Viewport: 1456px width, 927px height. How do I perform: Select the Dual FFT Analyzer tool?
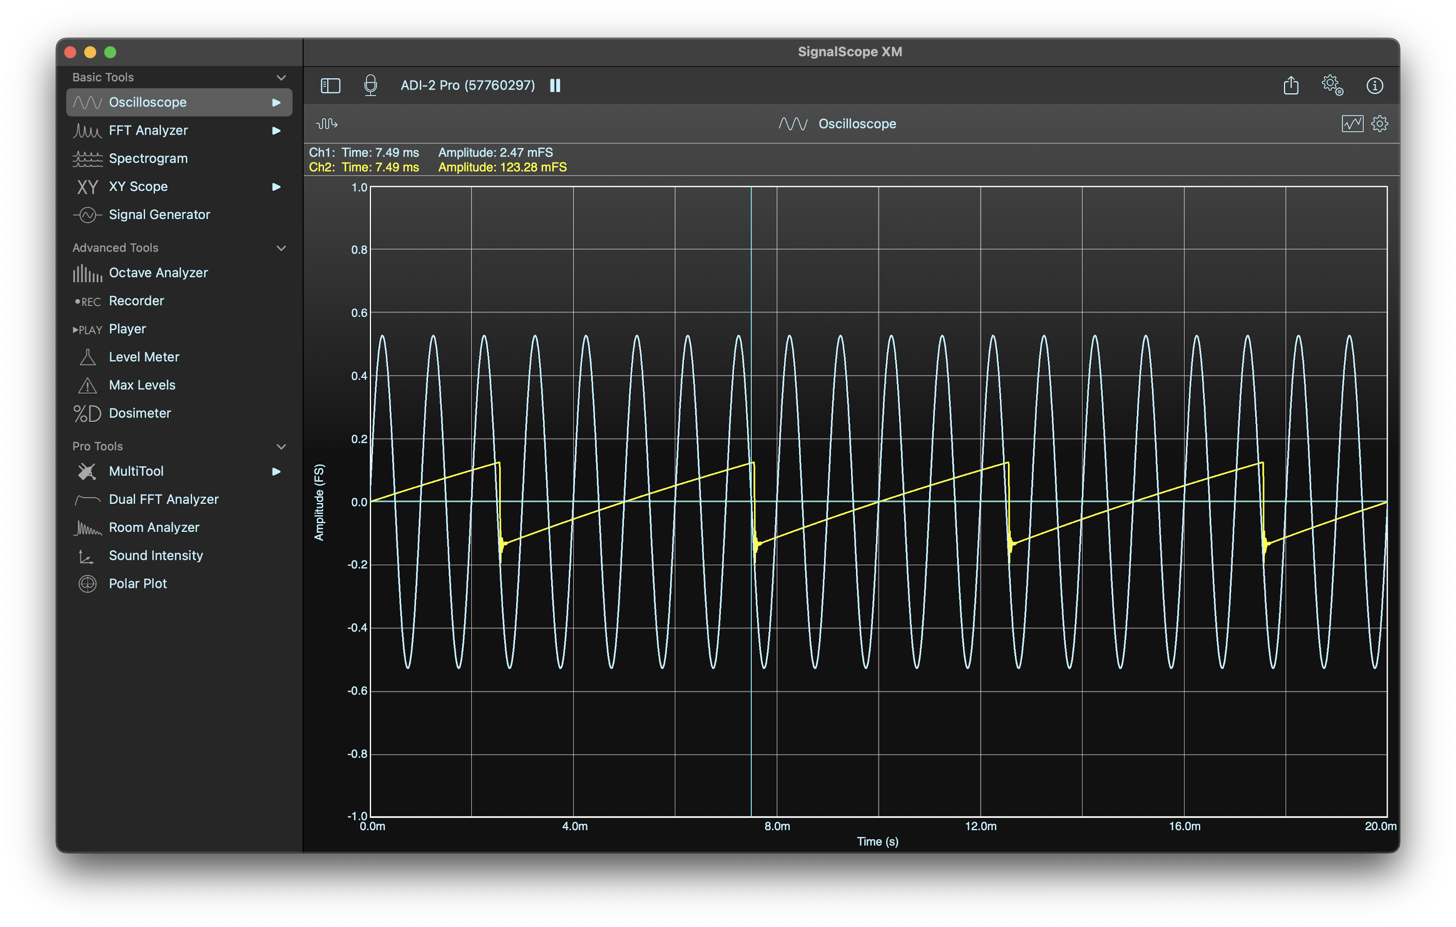point(162,499)
